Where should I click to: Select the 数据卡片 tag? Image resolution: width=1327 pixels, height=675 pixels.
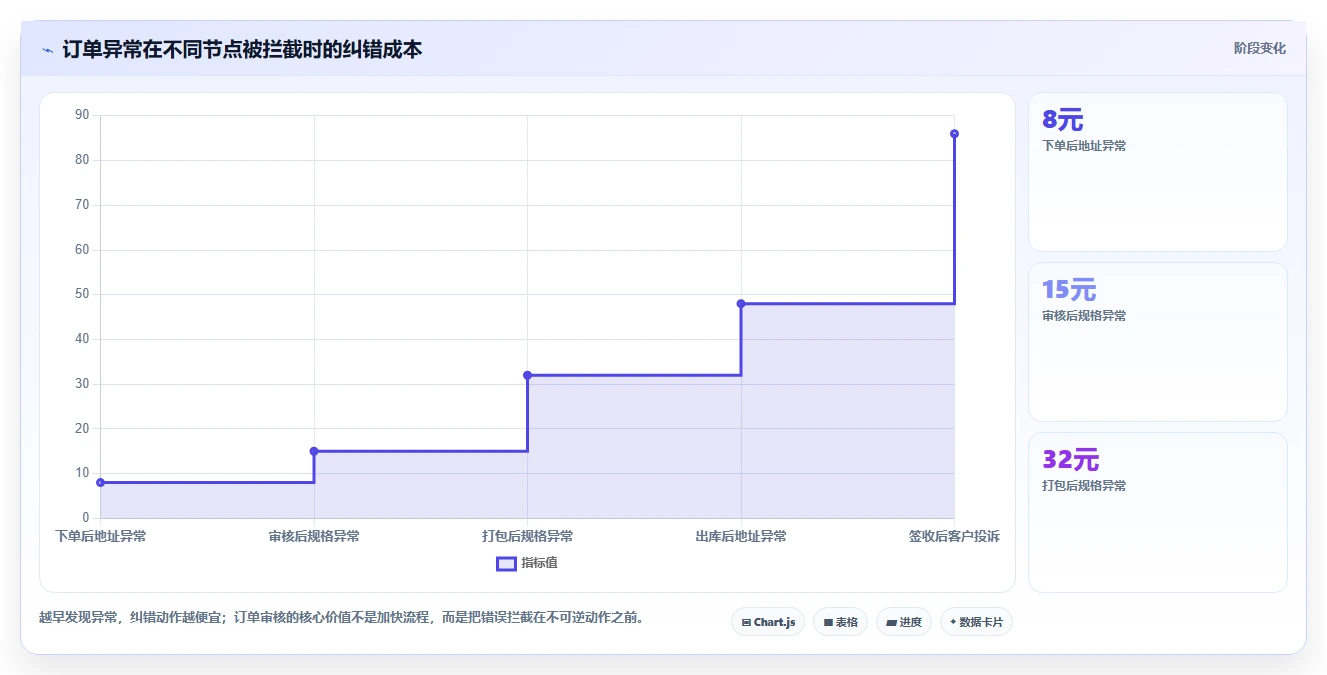(977, 622)
